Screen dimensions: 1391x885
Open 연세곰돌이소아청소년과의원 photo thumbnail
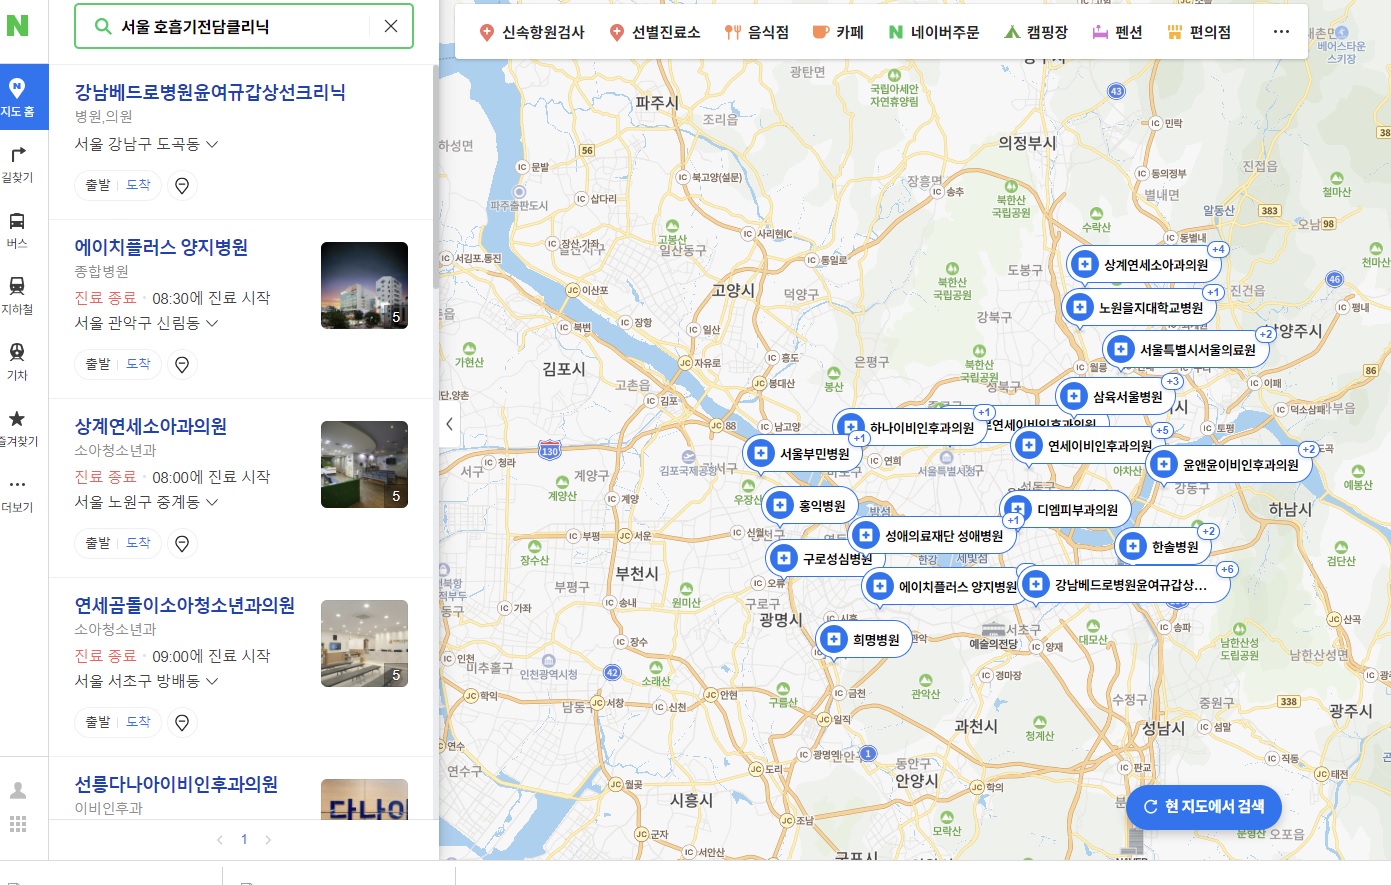tap(364, 643)
